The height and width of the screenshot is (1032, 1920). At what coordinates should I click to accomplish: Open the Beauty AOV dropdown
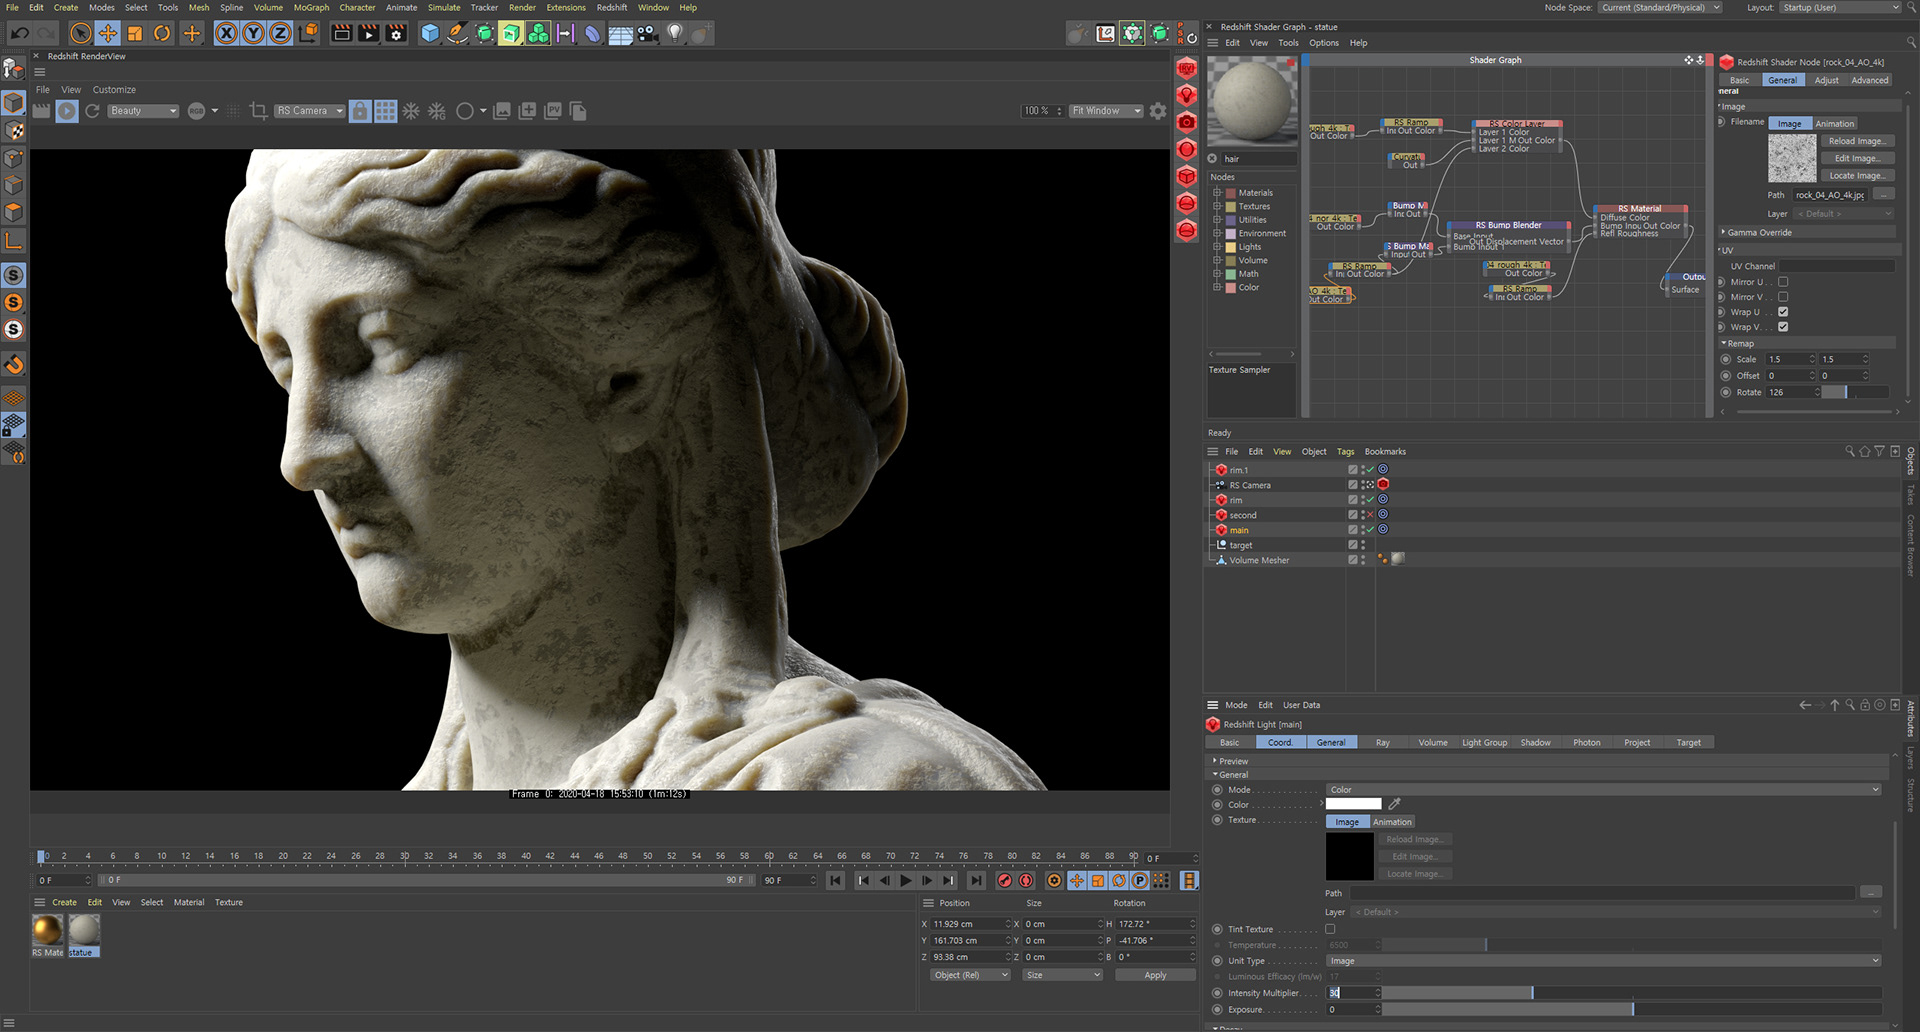pyautogui.click(x=144, y=111)
